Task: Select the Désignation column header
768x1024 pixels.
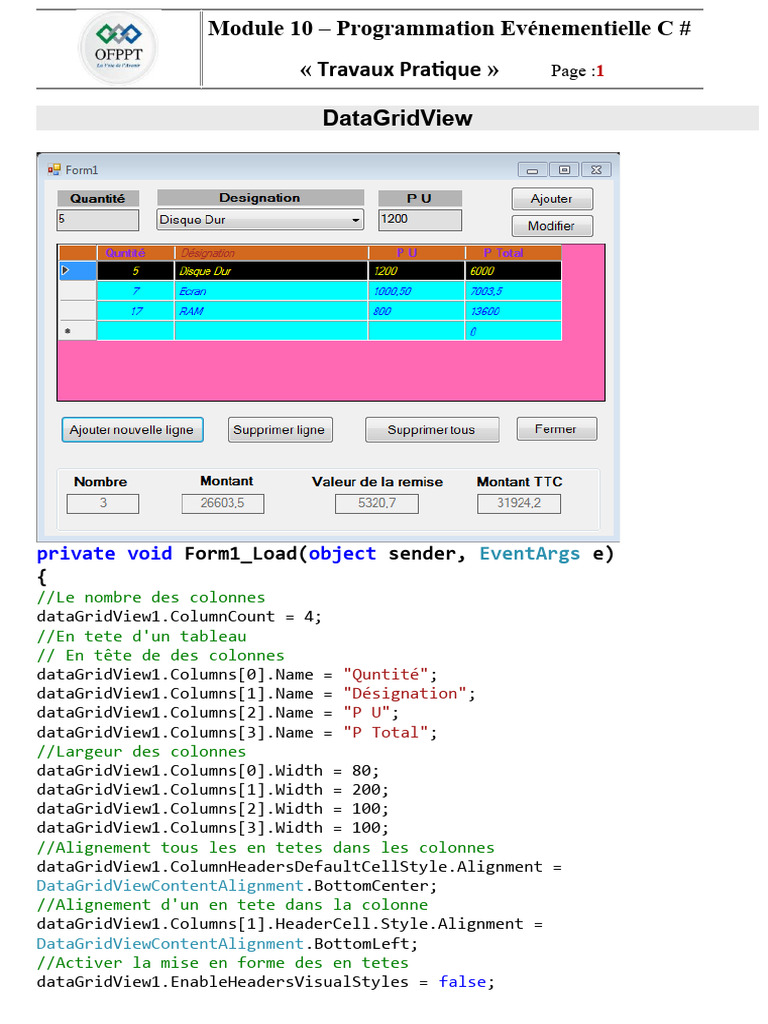Action: (x=271, y=253)
